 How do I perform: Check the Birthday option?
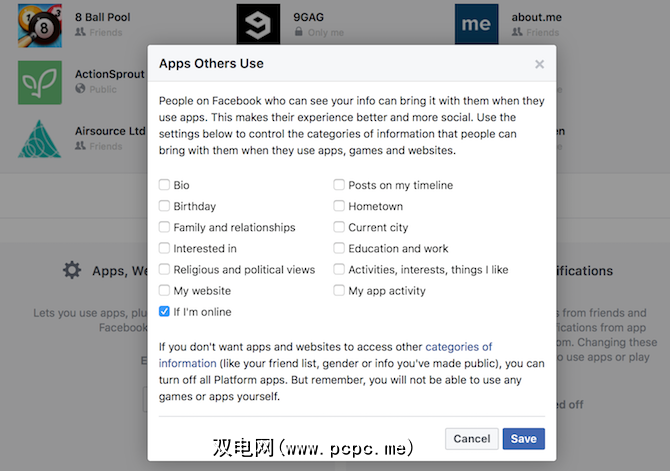pos(164,206)
